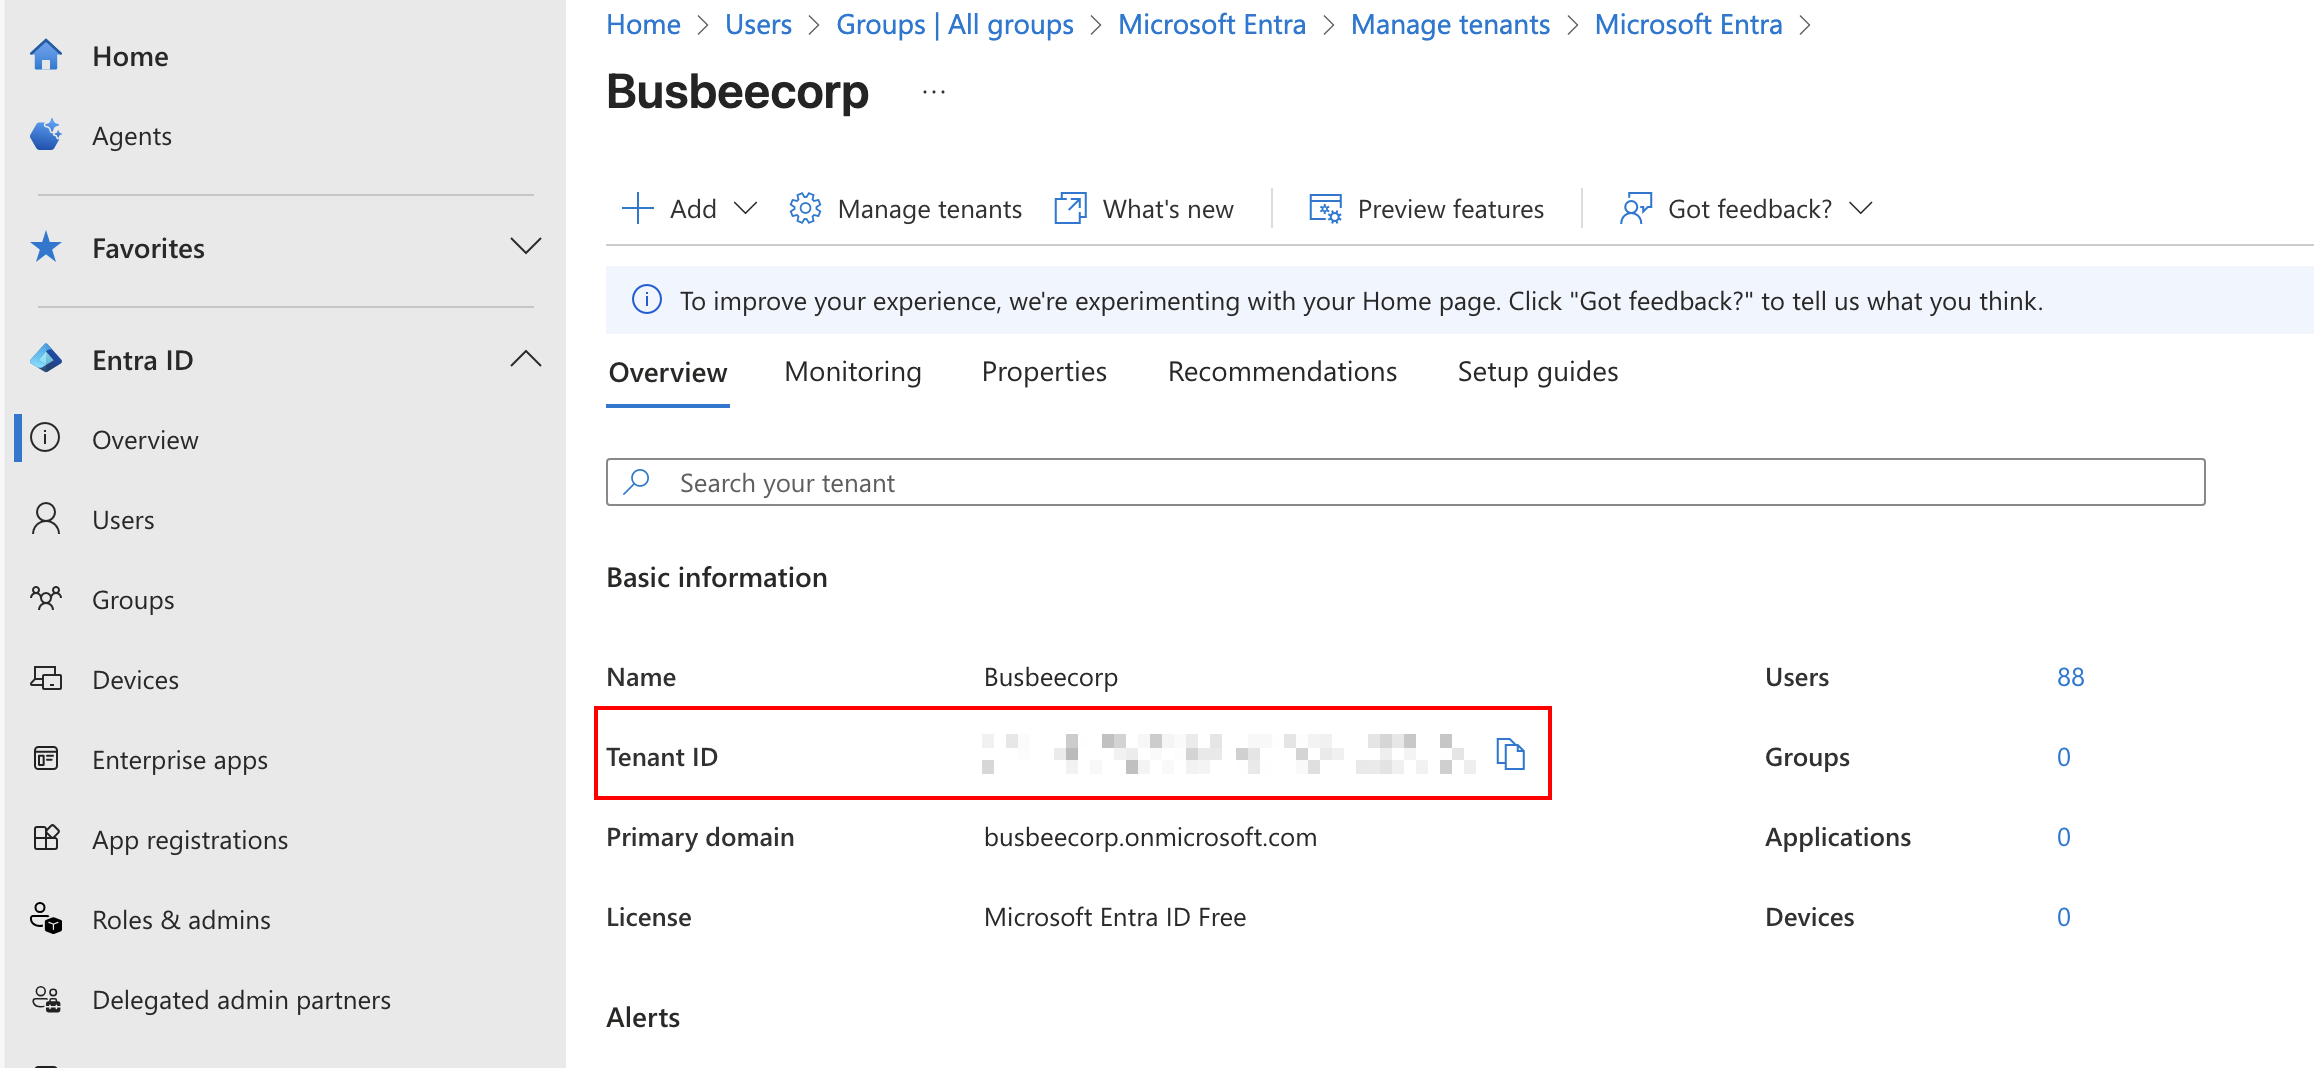Screen dimensions: 2314x1068
Task: Go to Groups | All groups breadcrumb
Action: pyautogui.click(x=954, y=24)
